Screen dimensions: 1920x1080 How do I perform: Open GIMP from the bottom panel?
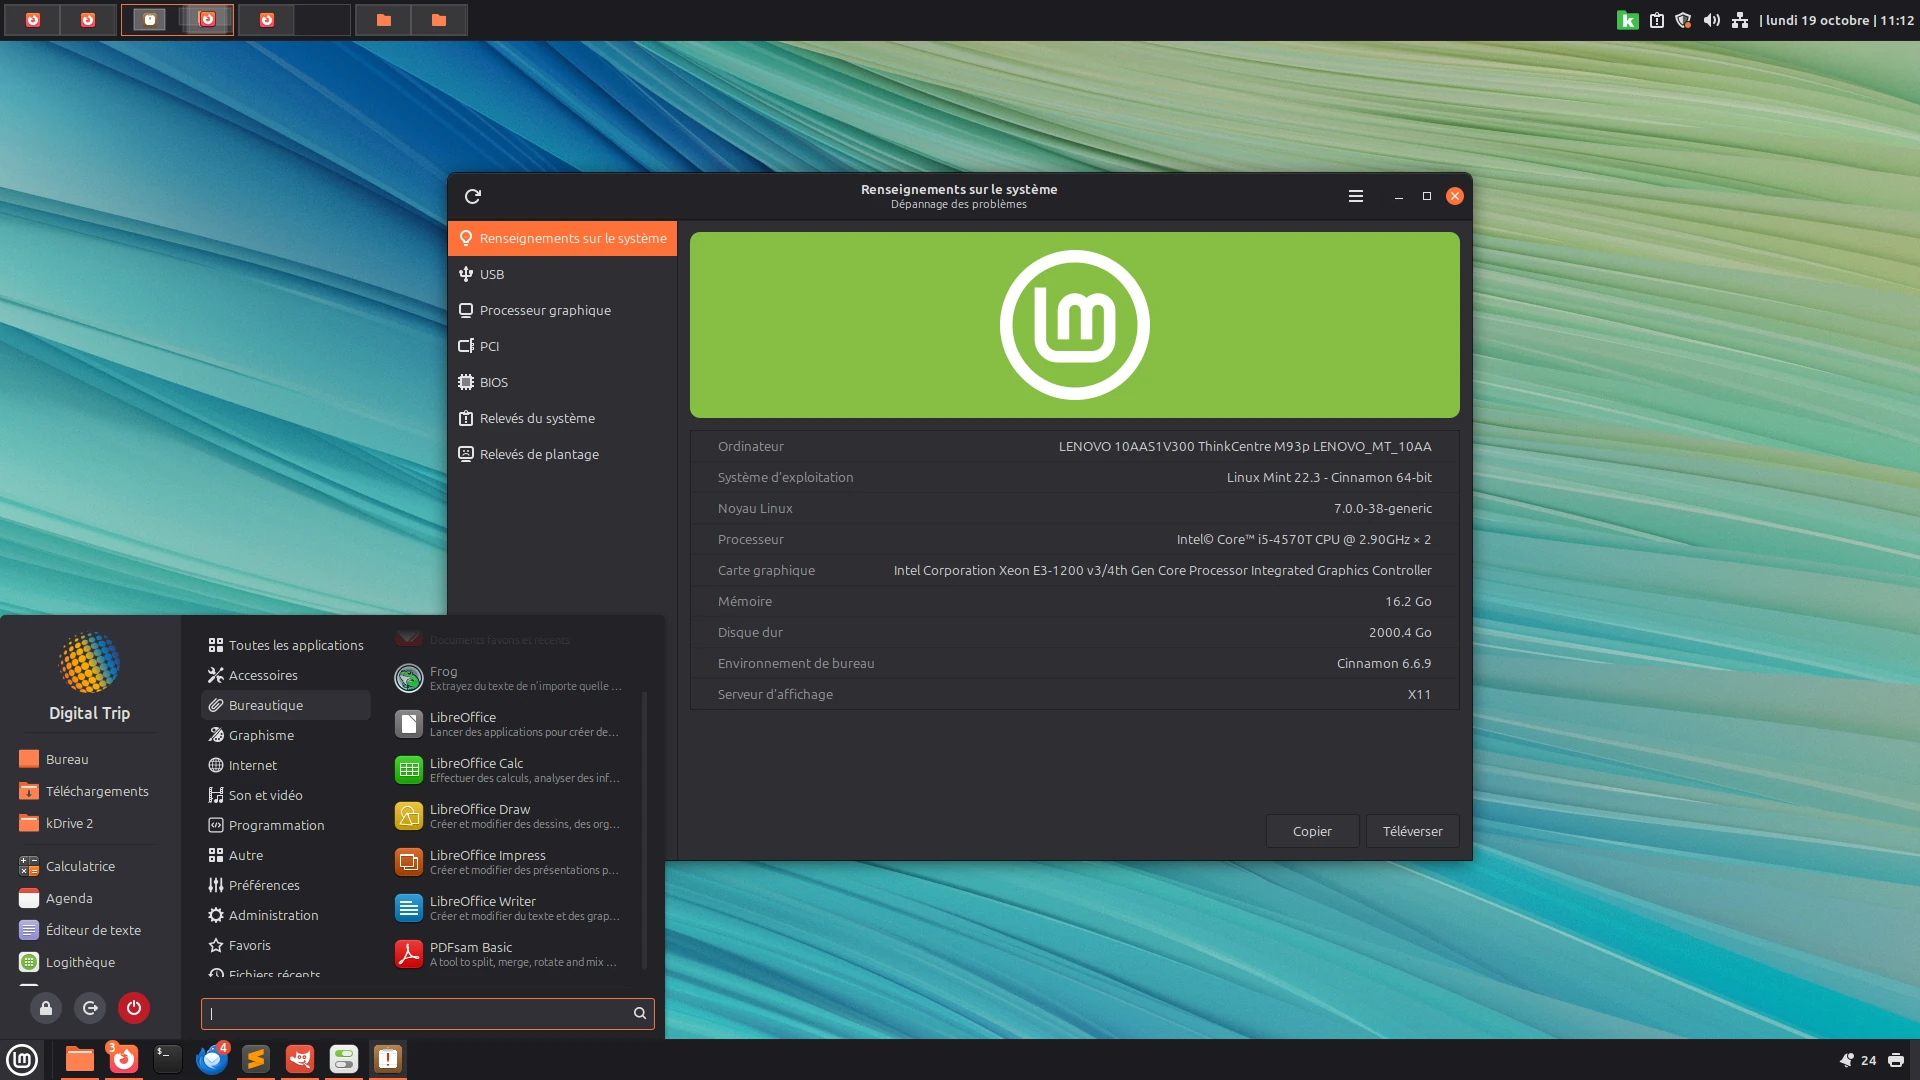300,1059
